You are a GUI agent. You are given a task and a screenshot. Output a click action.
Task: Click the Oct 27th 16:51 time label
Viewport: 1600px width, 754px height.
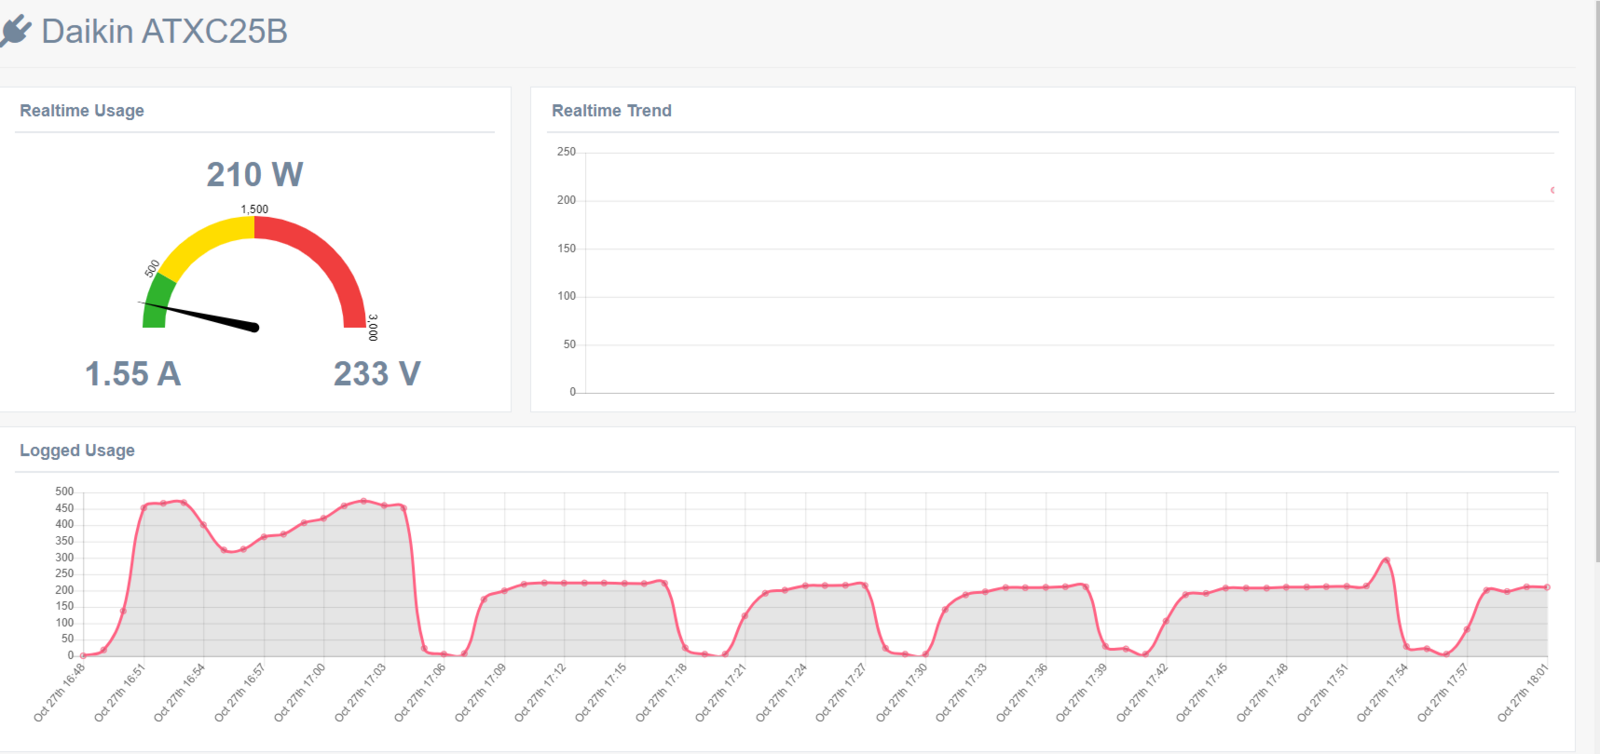120,692
